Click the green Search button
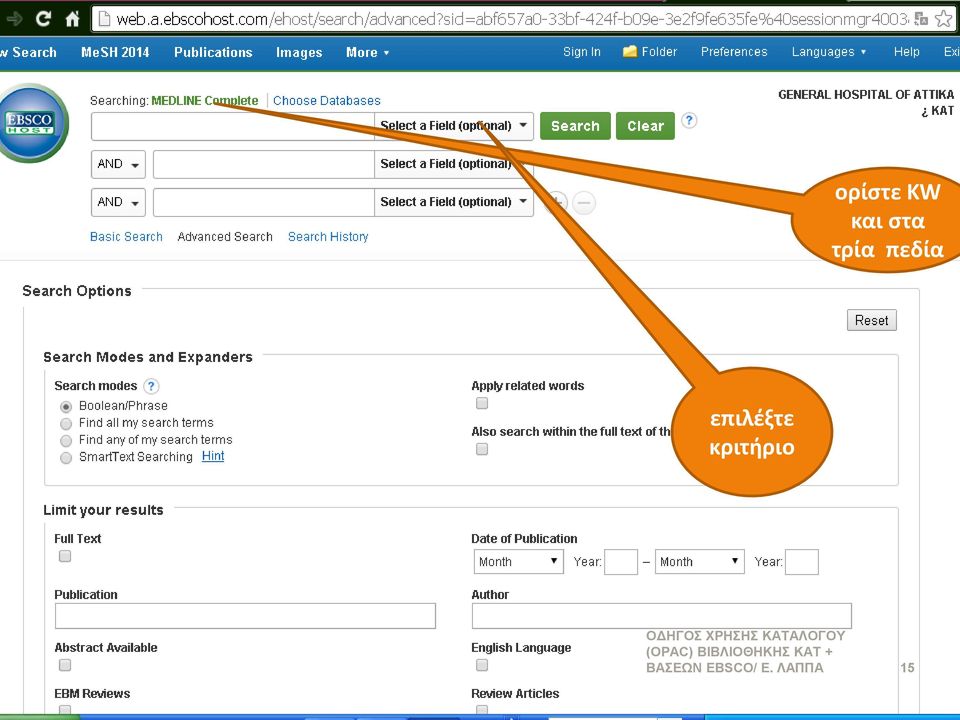Screen dimensions: 960x720 [576, 126]
